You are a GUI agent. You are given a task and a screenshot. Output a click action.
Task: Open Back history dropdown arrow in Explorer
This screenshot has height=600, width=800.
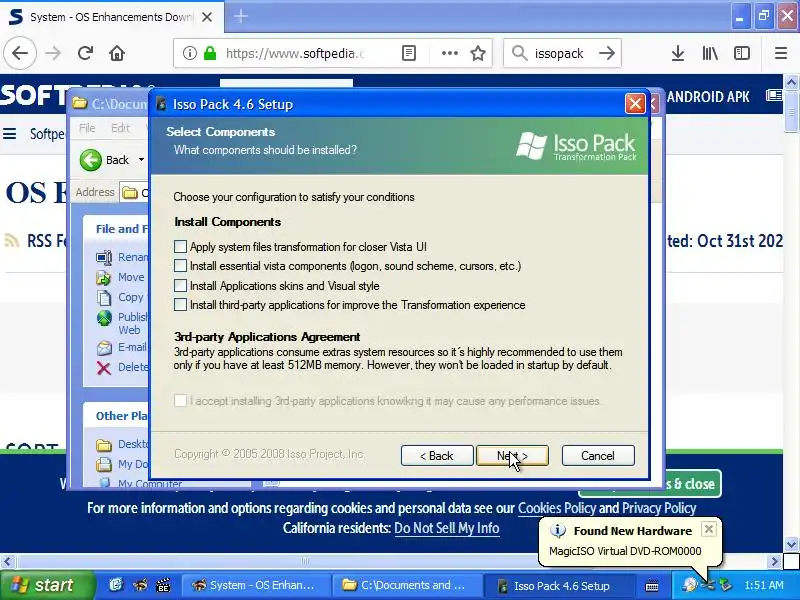pos(141,160)
